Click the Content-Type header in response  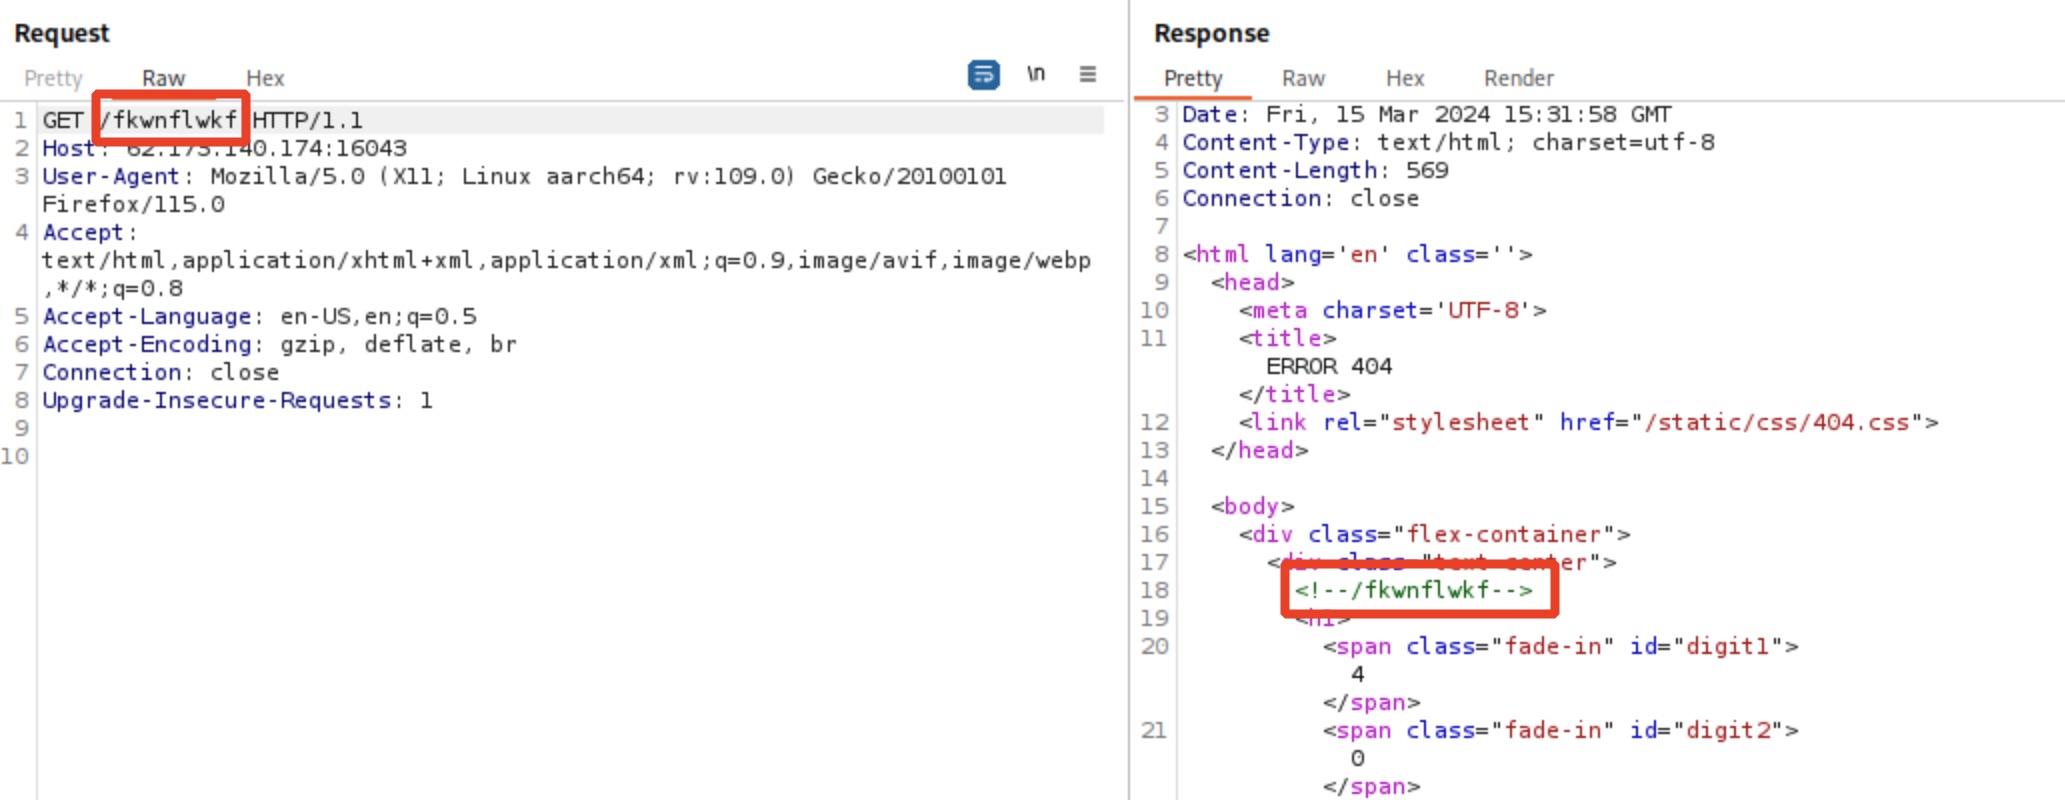pyautogui.click(x=1265, y=142)
